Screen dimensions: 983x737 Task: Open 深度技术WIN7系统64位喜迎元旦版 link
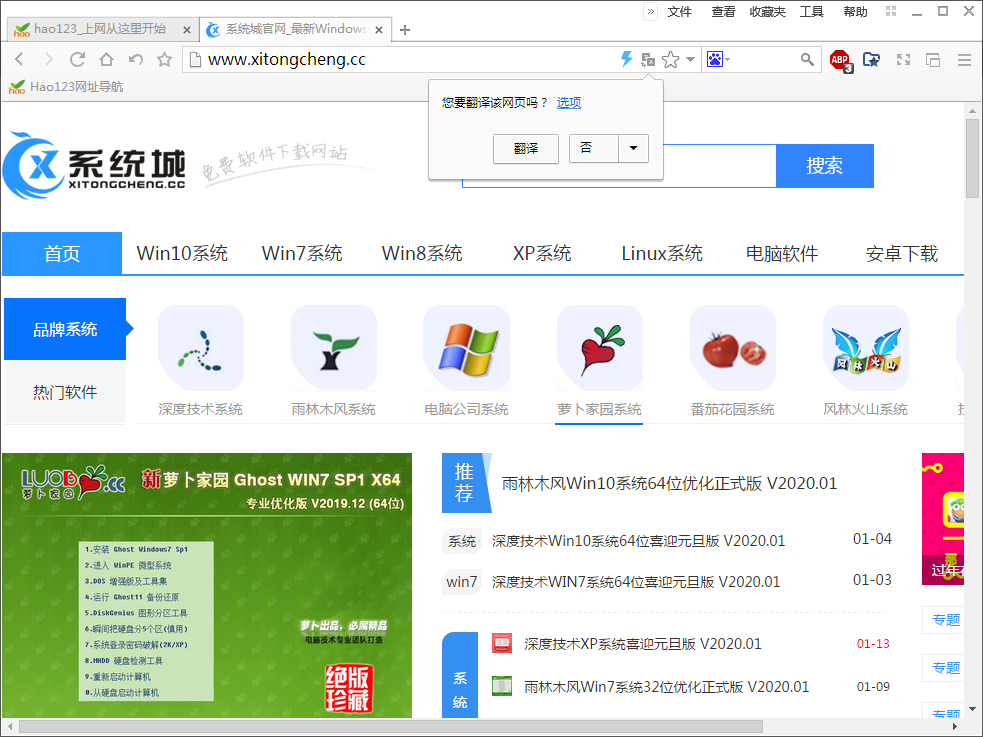pyautogui.click(x=636, y=582)
